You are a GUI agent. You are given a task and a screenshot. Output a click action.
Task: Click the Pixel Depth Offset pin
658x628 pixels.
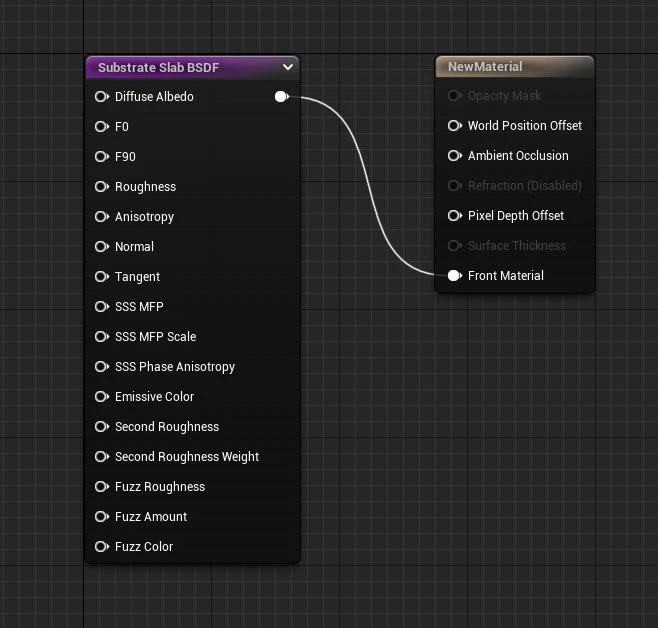click(454, 216)
